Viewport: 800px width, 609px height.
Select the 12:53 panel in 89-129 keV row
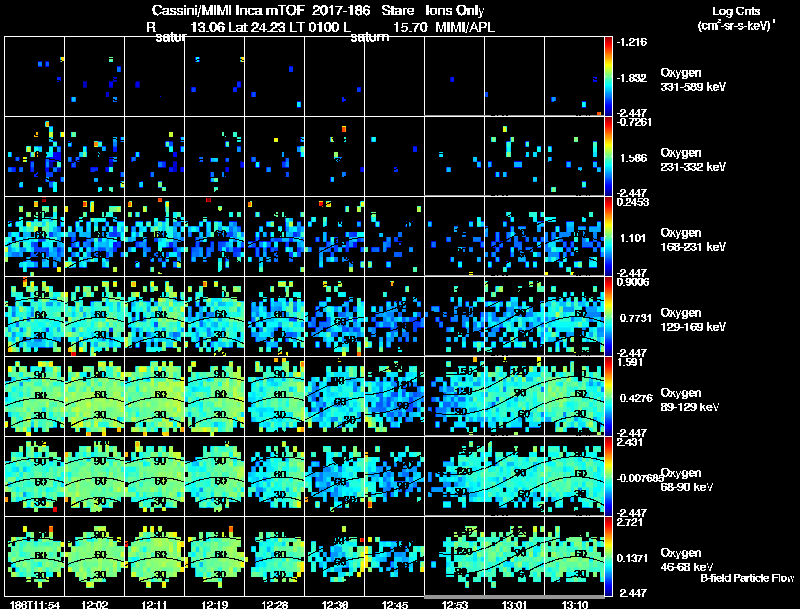click(454, 396)
